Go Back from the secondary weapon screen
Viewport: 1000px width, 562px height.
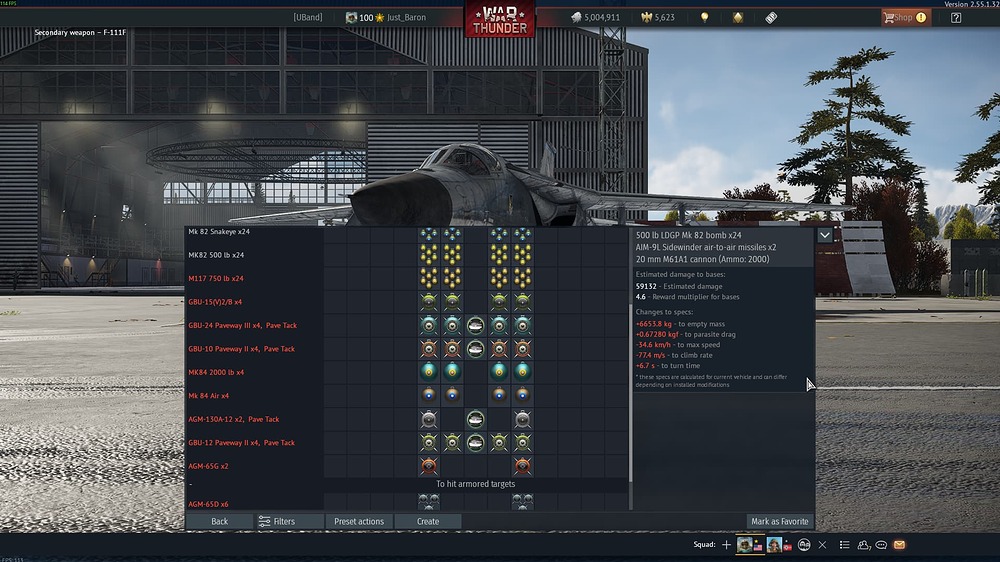pyautogui.click(x=219, y=521)
